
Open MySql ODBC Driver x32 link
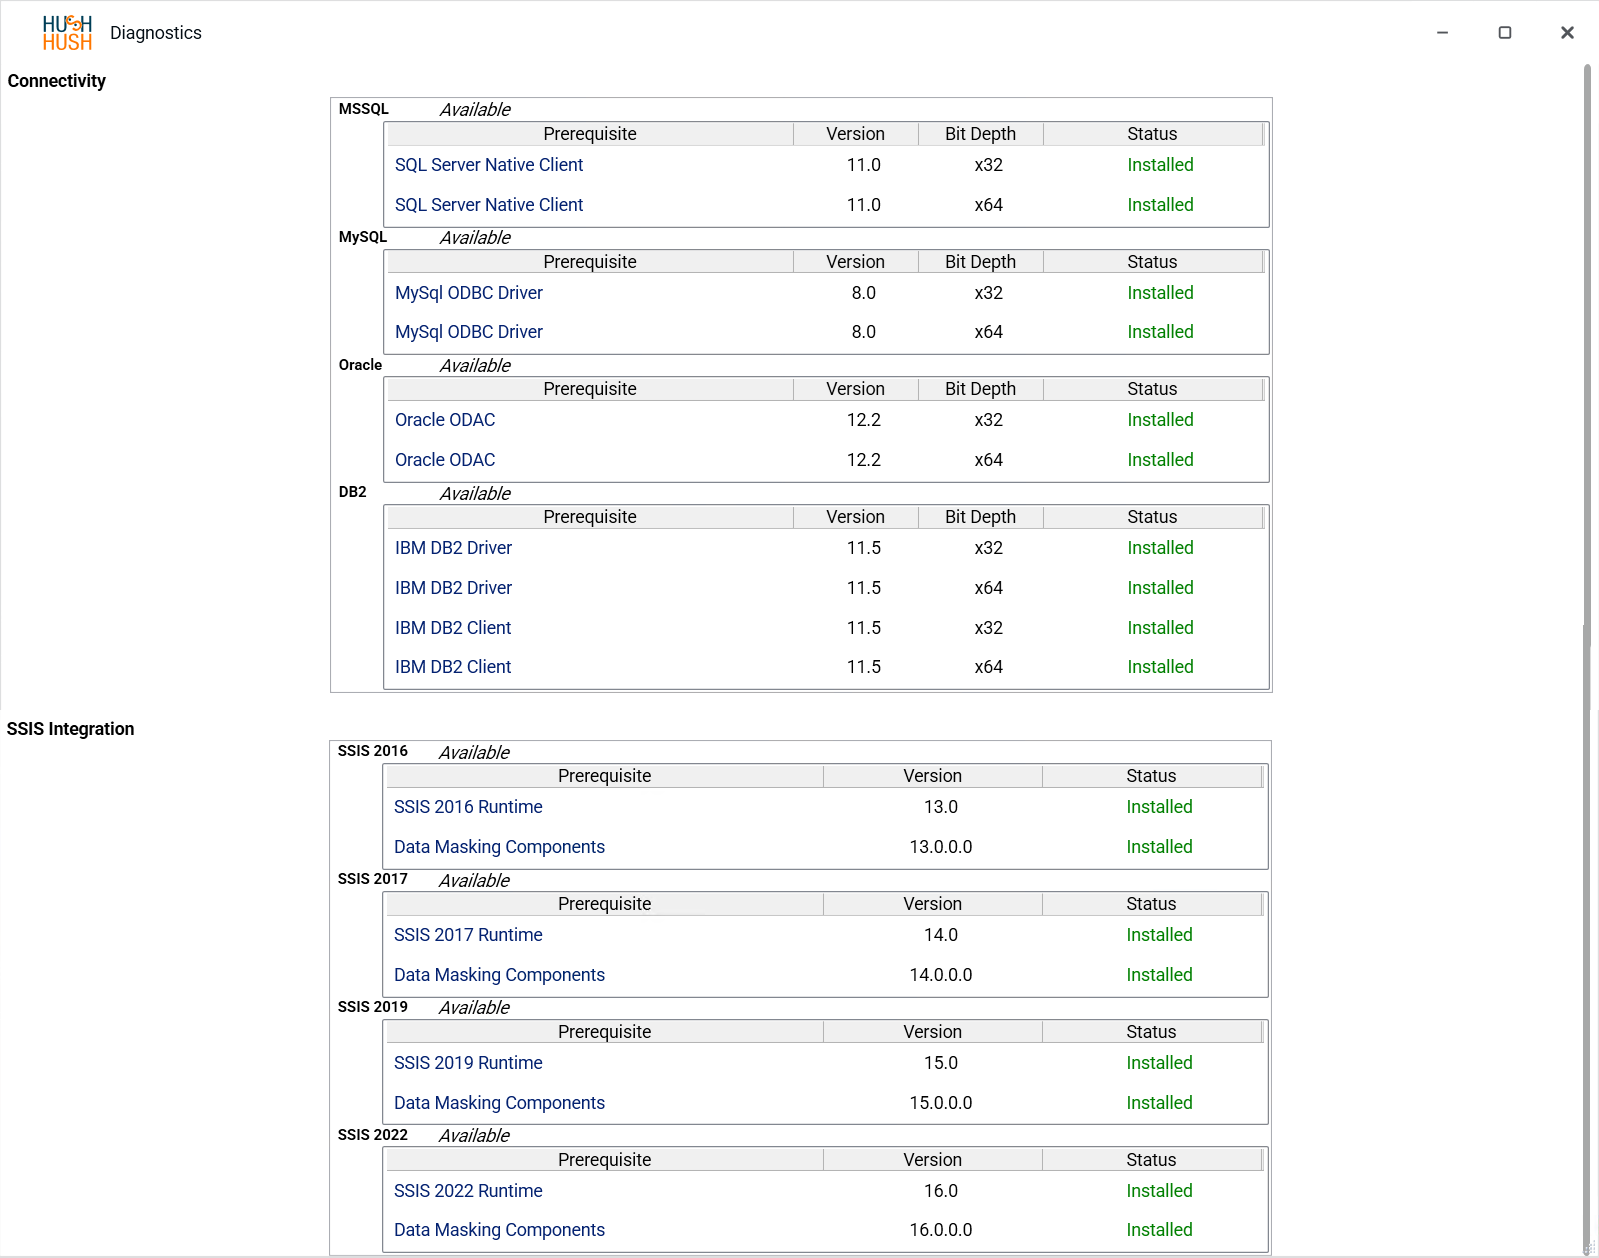[468, 293]
